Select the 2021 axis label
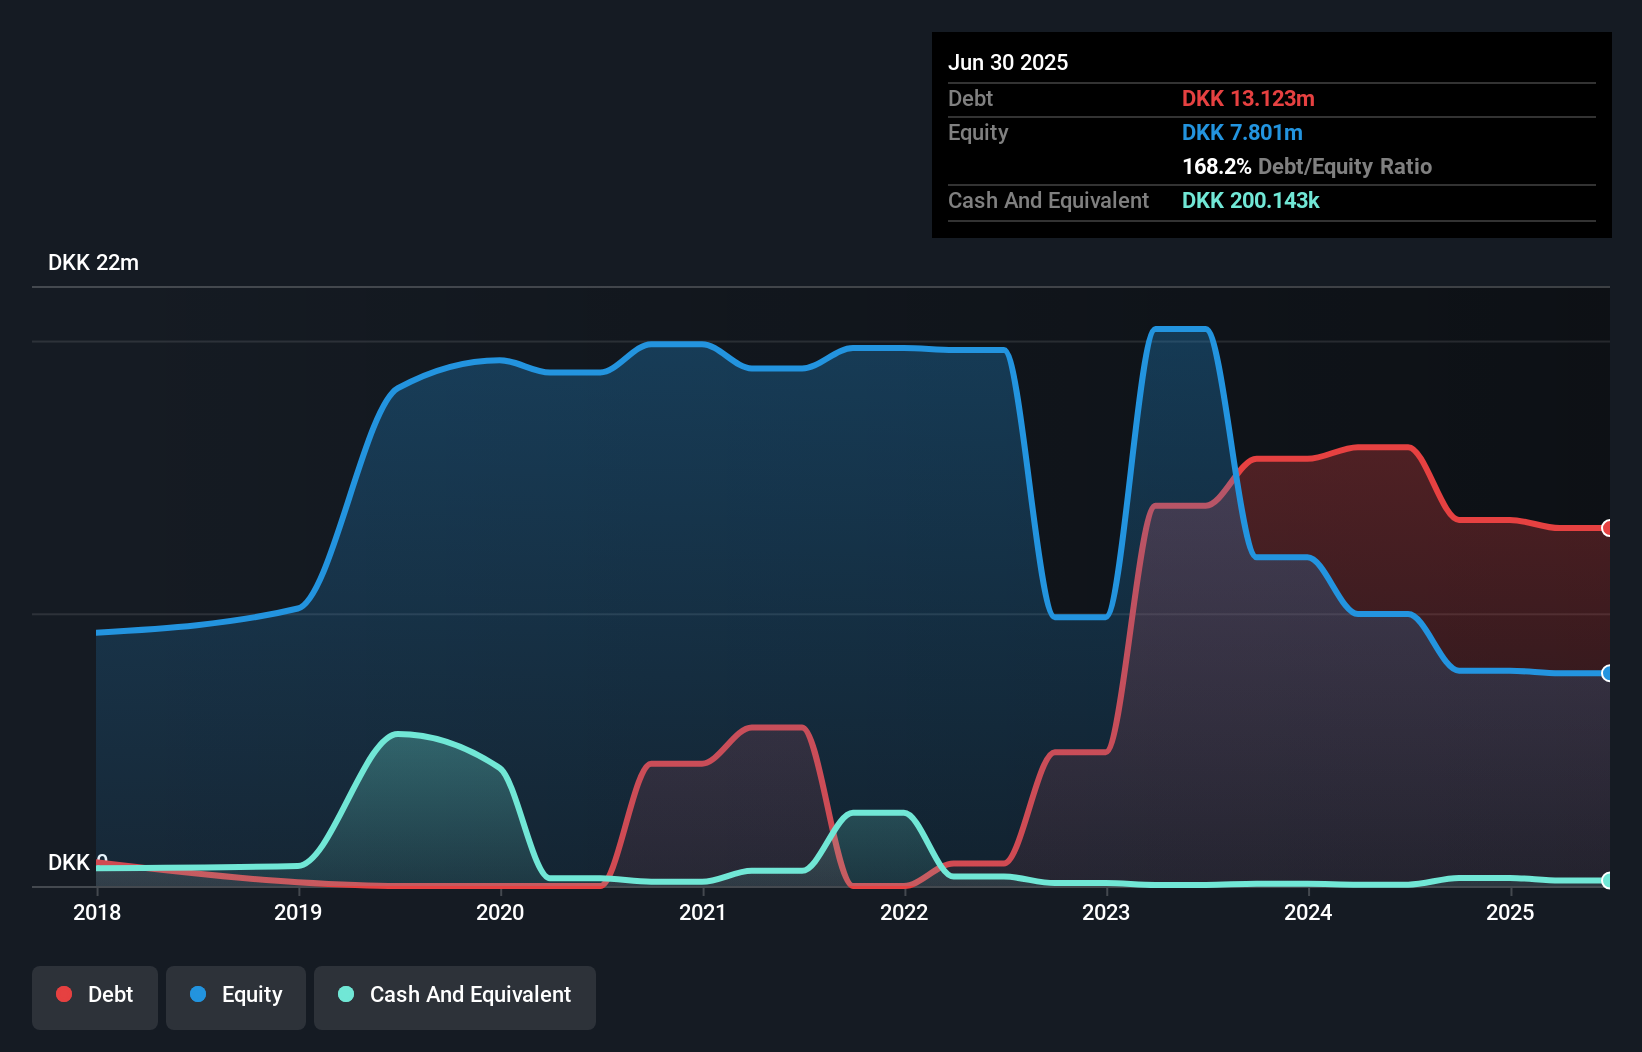Image resolution: width=1642 pixels, height=1052 pixels. click(703, 912)
